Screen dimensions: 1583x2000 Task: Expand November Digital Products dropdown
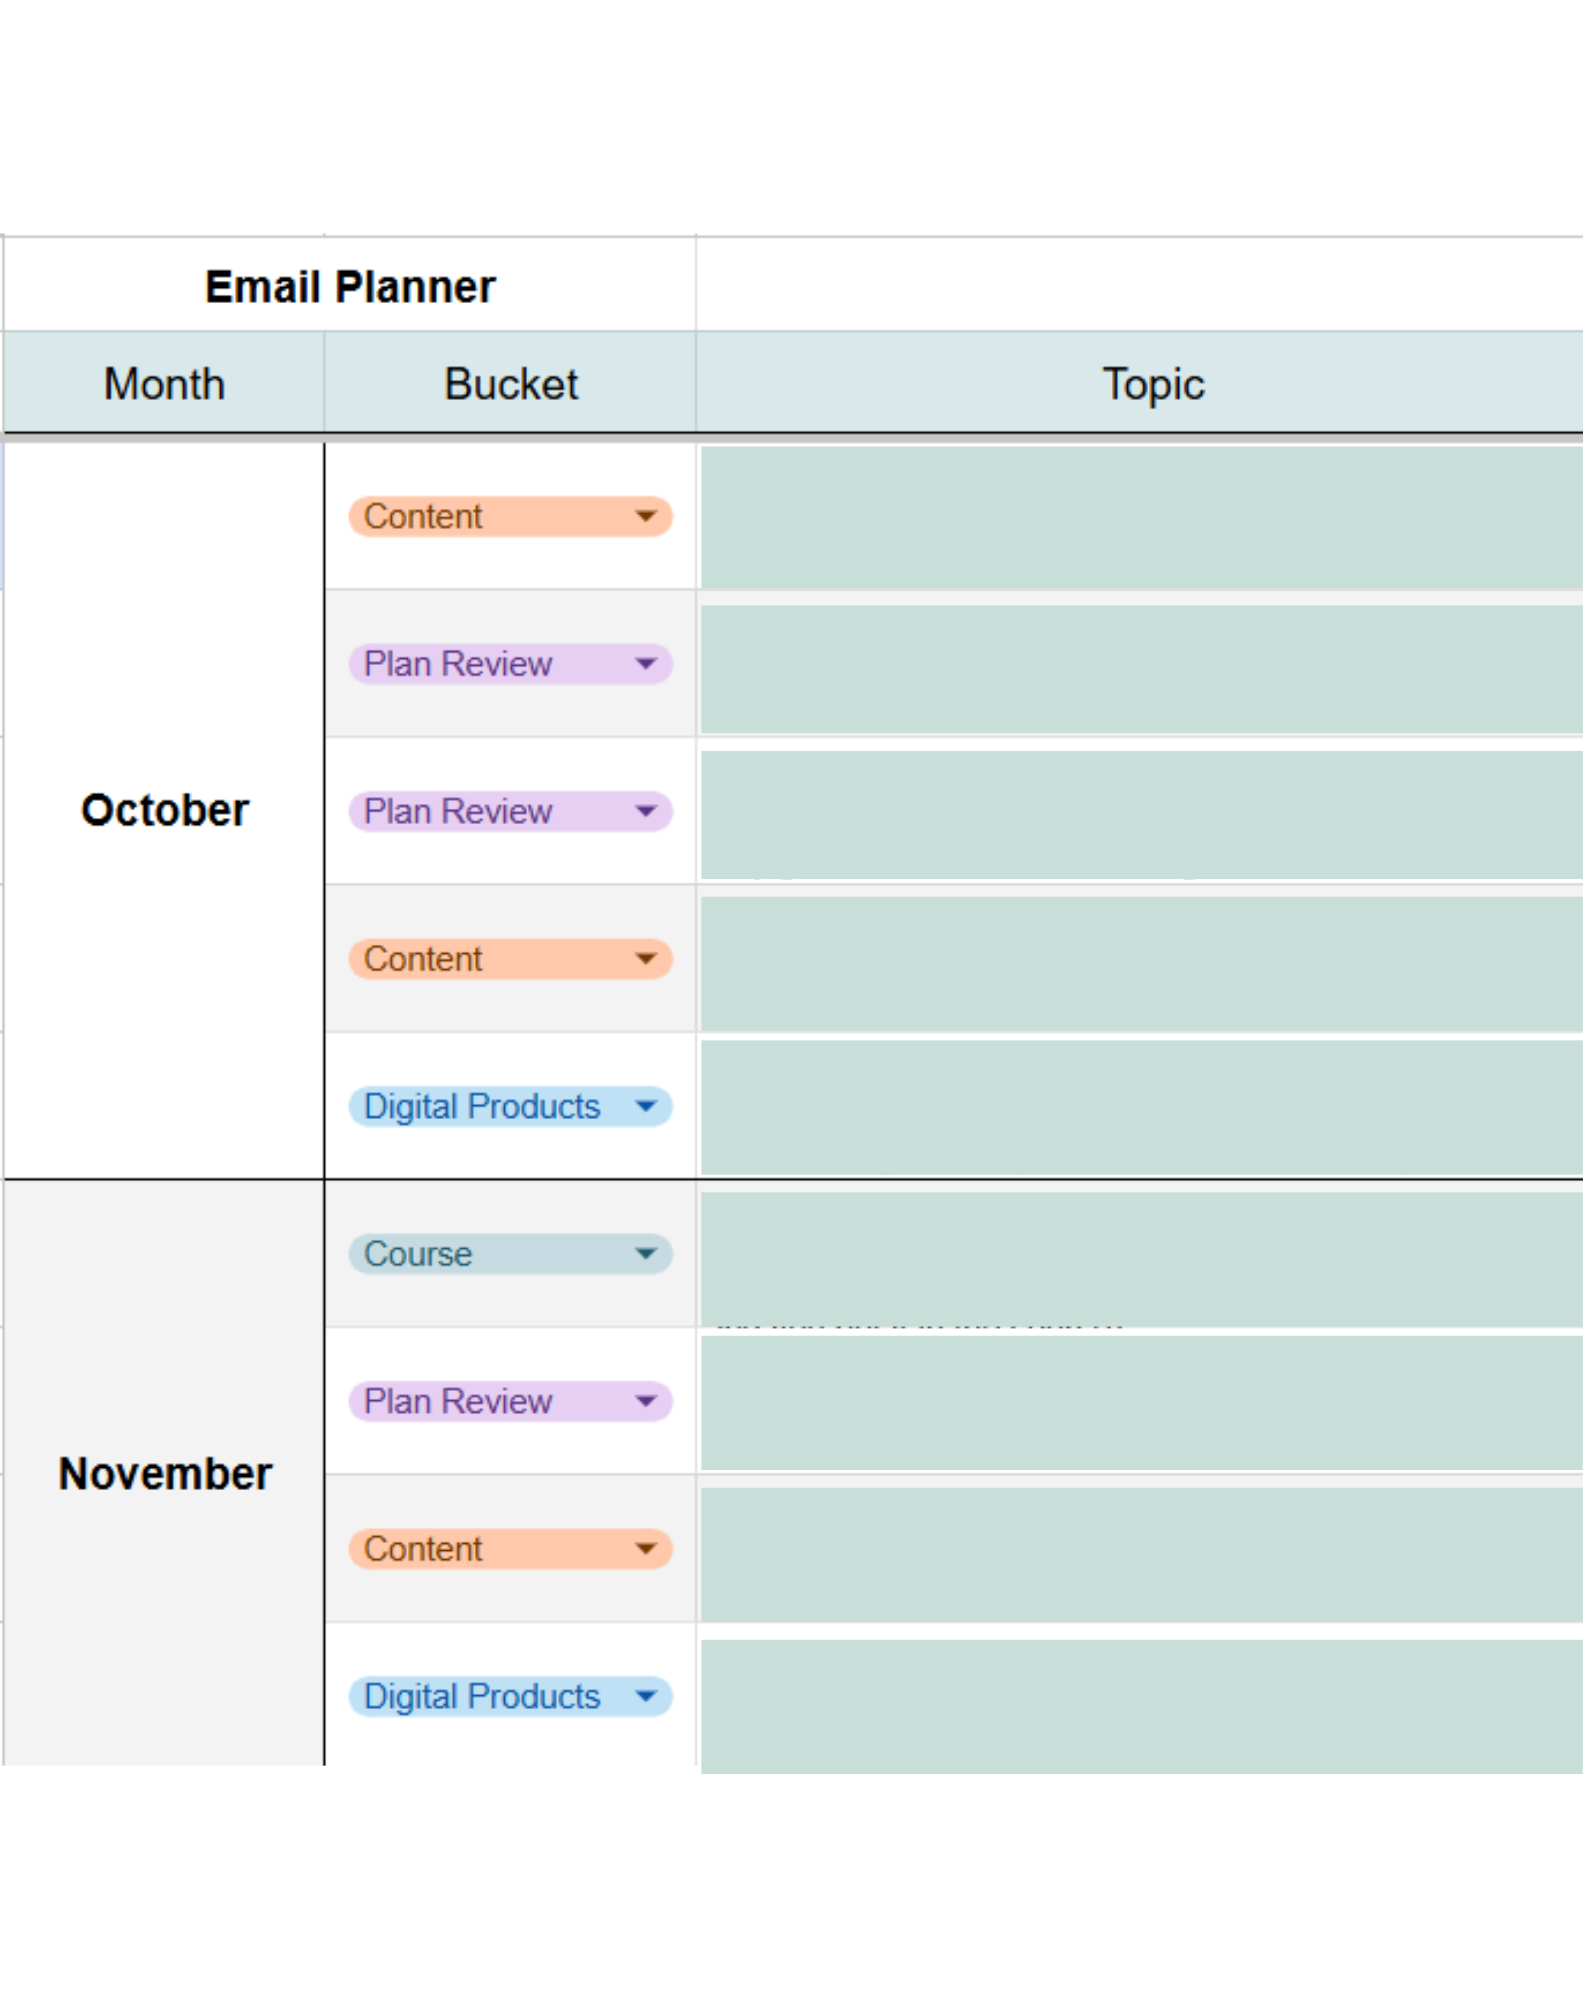646,1696
